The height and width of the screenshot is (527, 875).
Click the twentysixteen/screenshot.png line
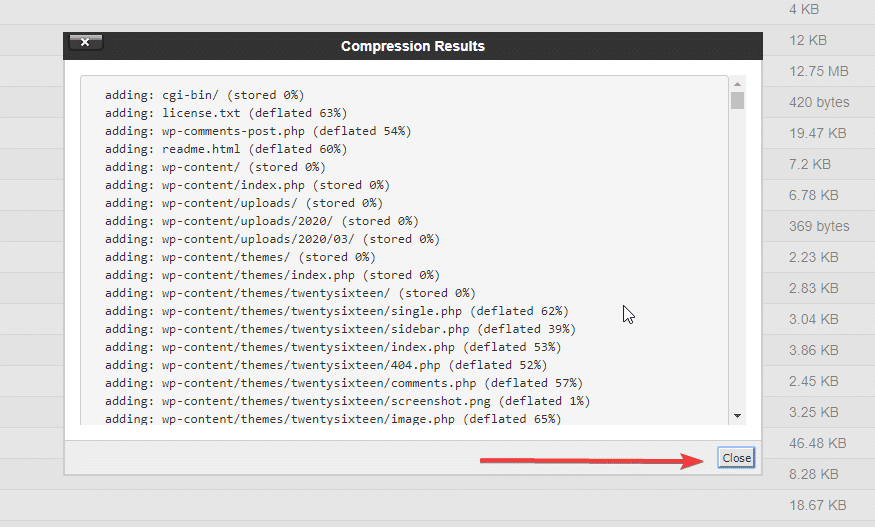(347, 401)
